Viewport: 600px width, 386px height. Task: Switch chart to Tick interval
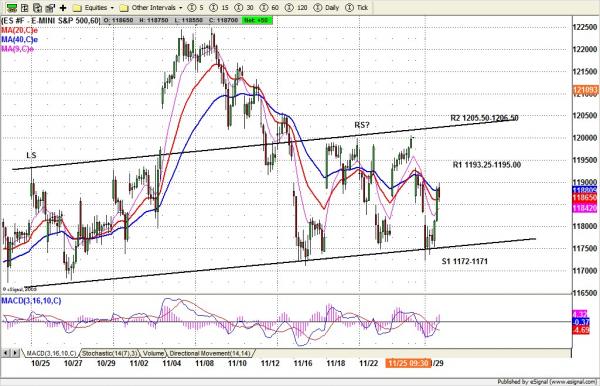tap(357, 7)
